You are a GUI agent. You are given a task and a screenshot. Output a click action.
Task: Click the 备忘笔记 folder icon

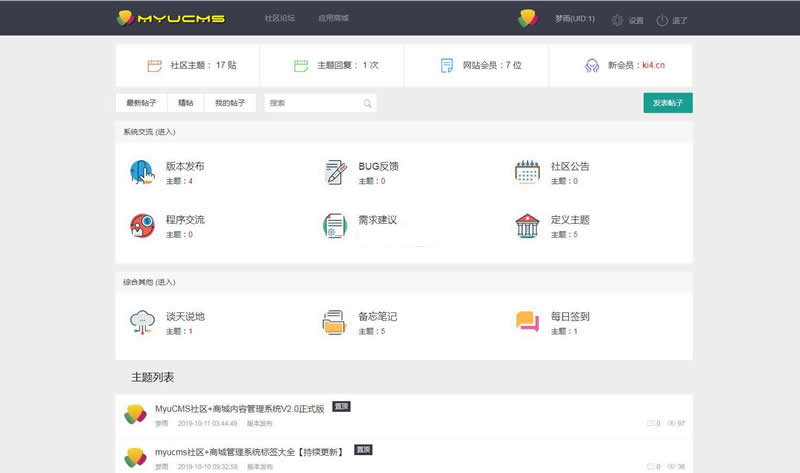pos(335,322)
